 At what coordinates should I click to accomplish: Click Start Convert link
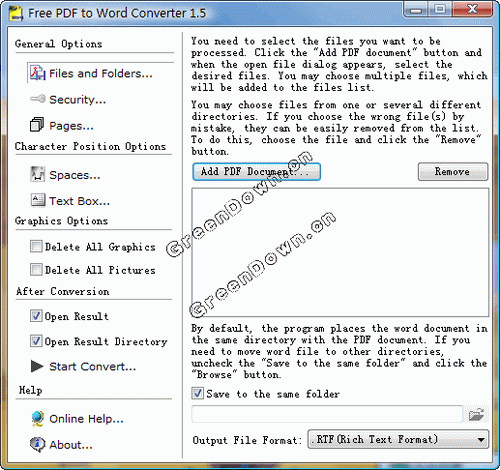(x=93, y=367)
